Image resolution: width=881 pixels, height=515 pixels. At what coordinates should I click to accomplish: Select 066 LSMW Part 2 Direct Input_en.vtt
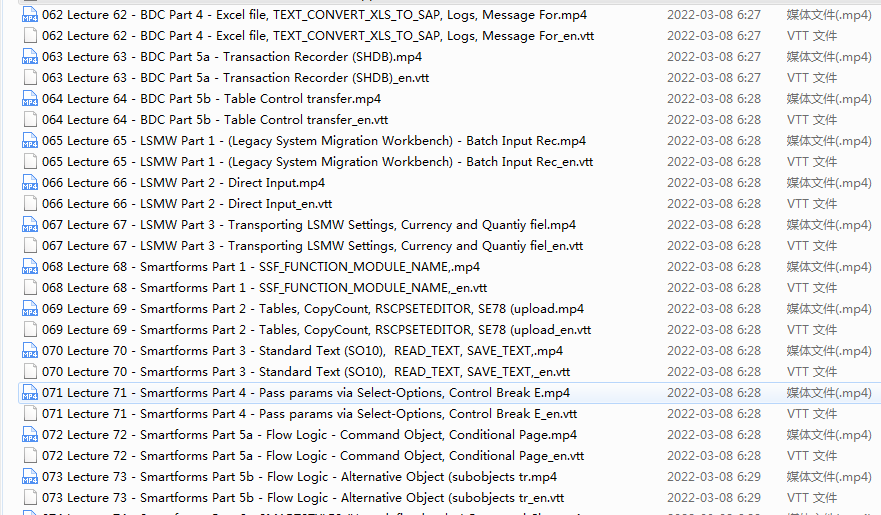coord(187,204)
